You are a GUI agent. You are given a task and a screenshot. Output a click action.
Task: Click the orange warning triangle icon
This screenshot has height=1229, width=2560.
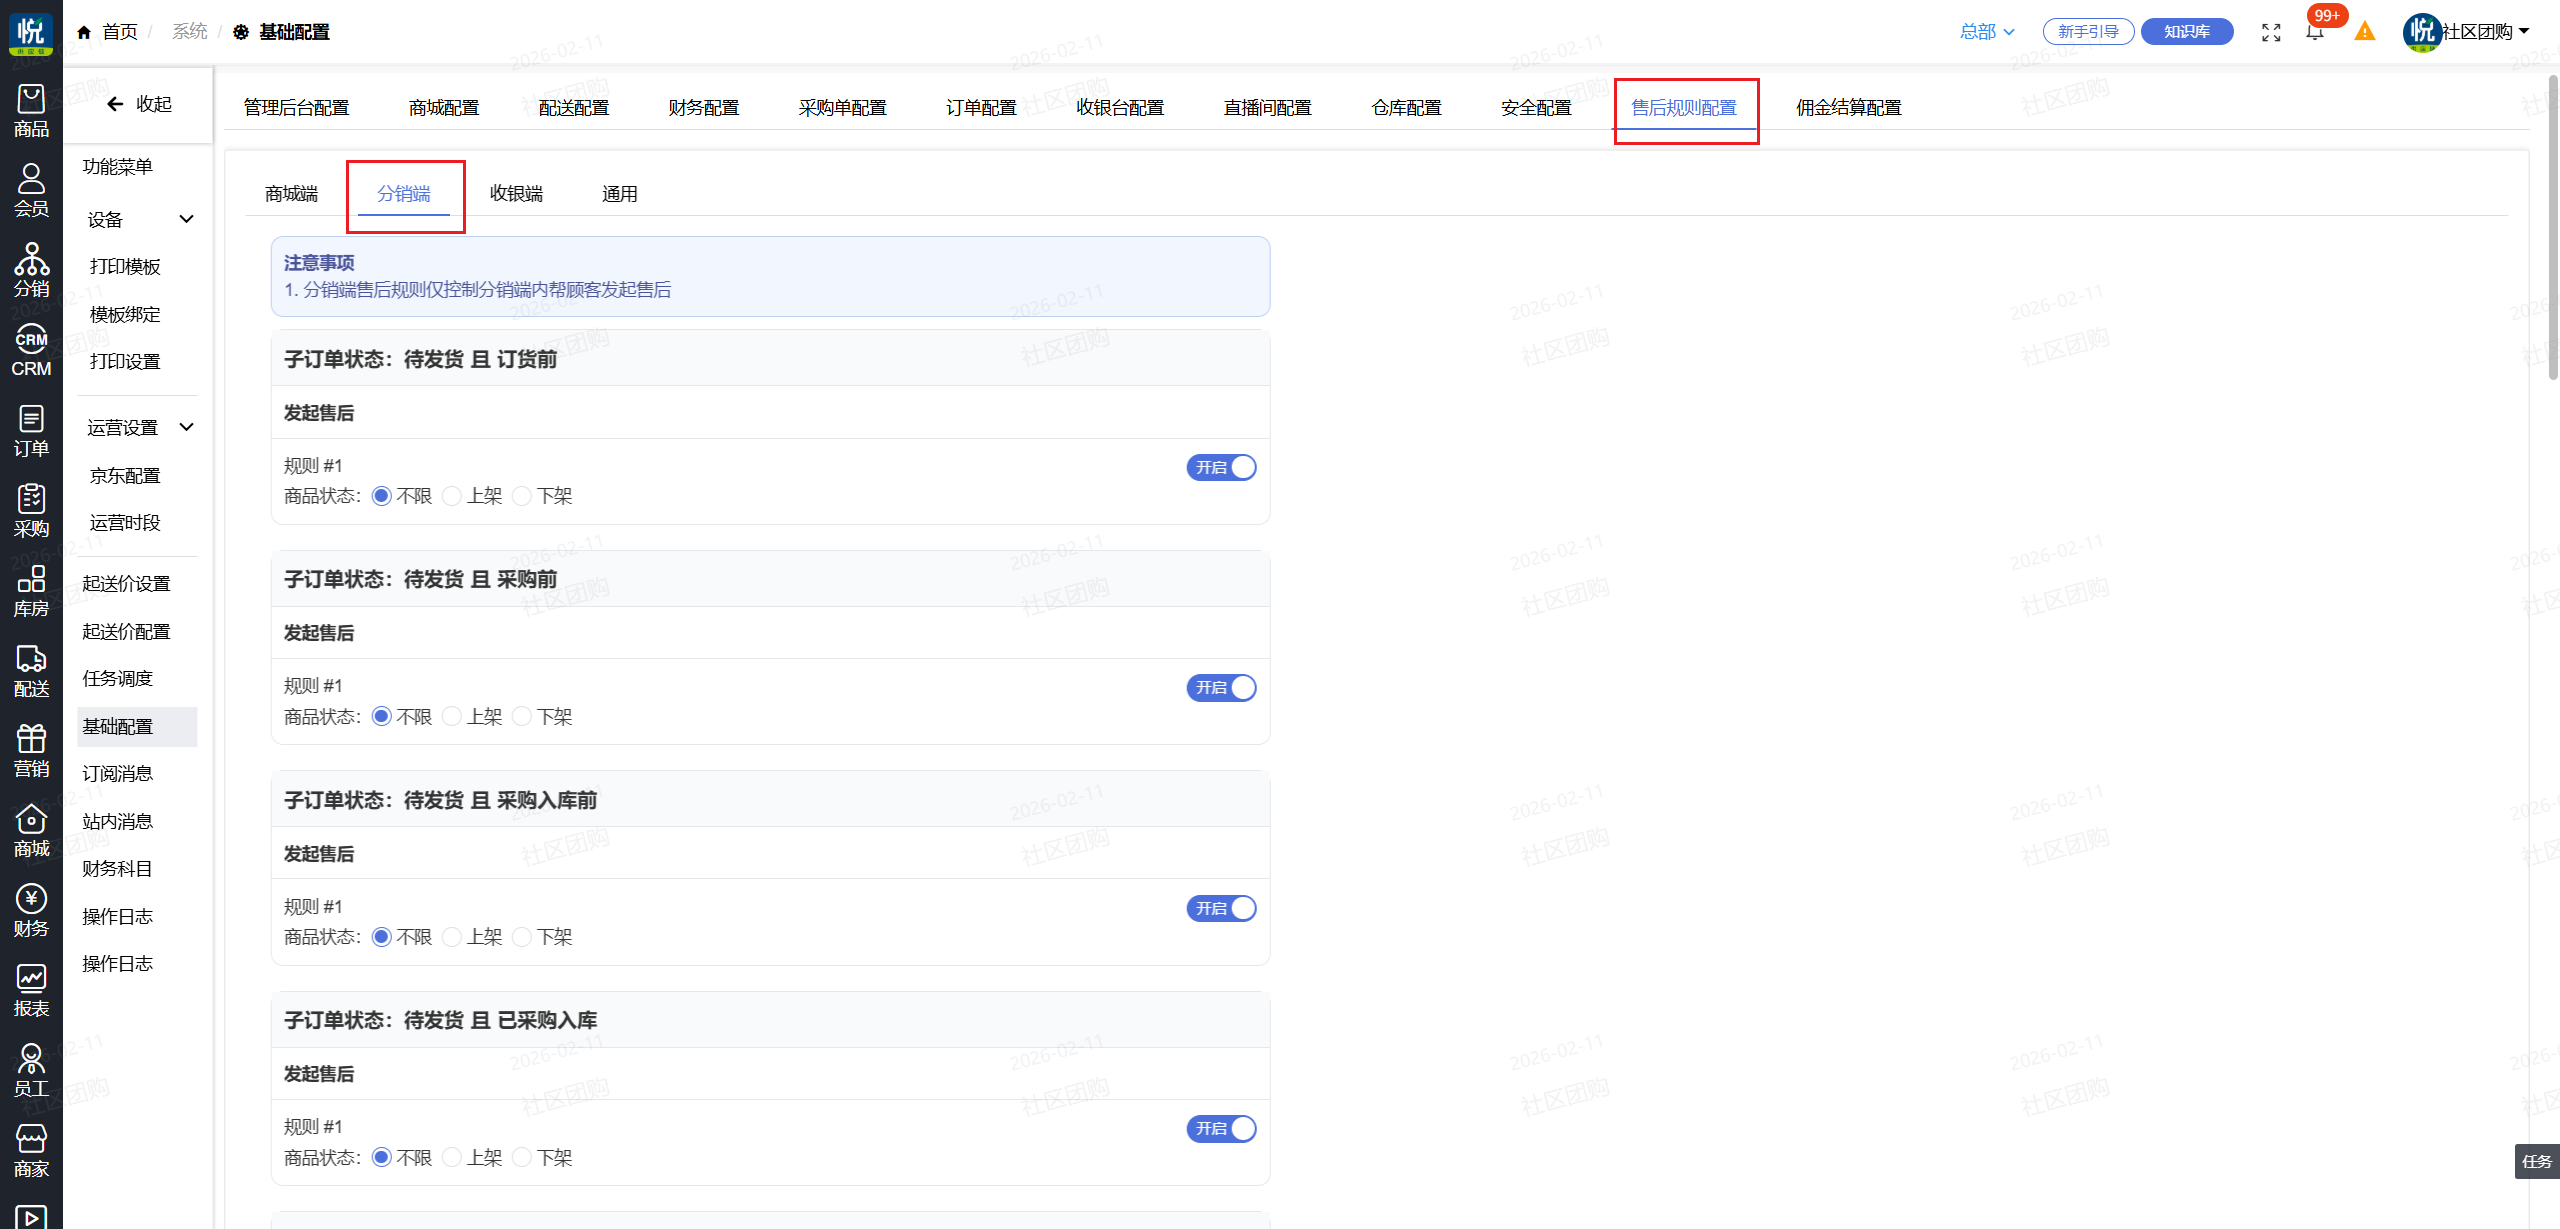(x=2364, y=32)
